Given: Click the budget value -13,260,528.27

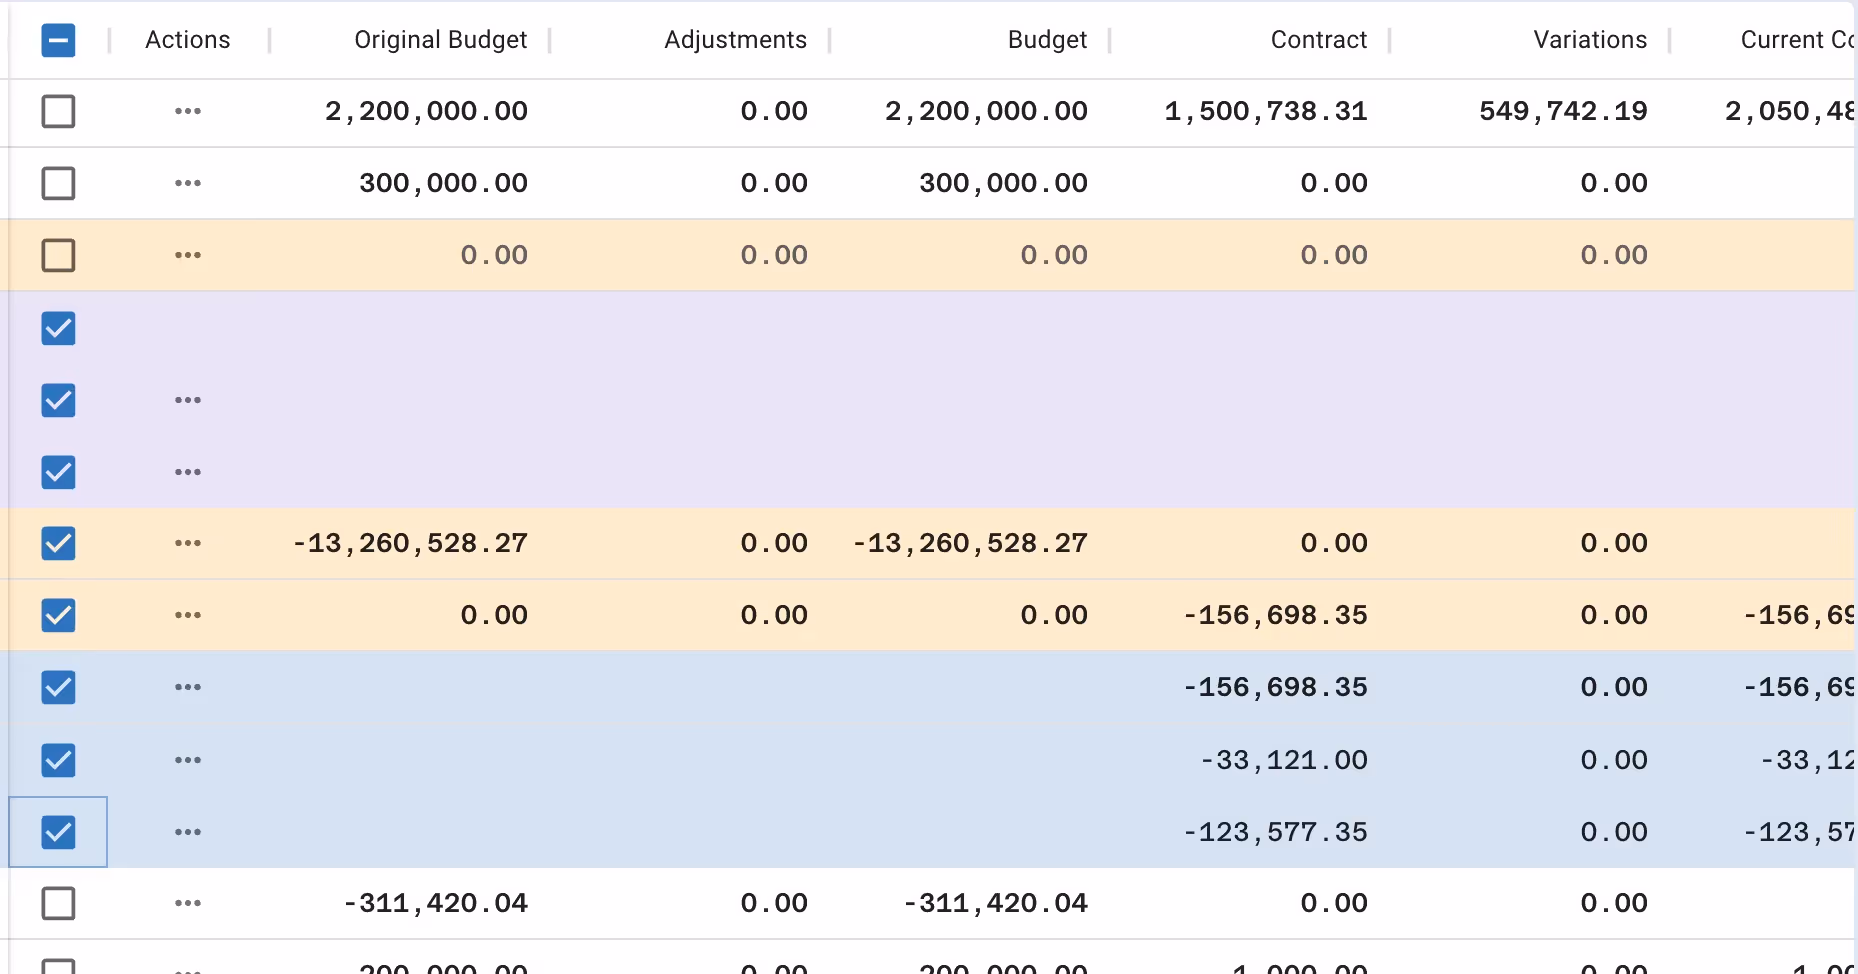Looking at the screenshot, I should [970, 543].
